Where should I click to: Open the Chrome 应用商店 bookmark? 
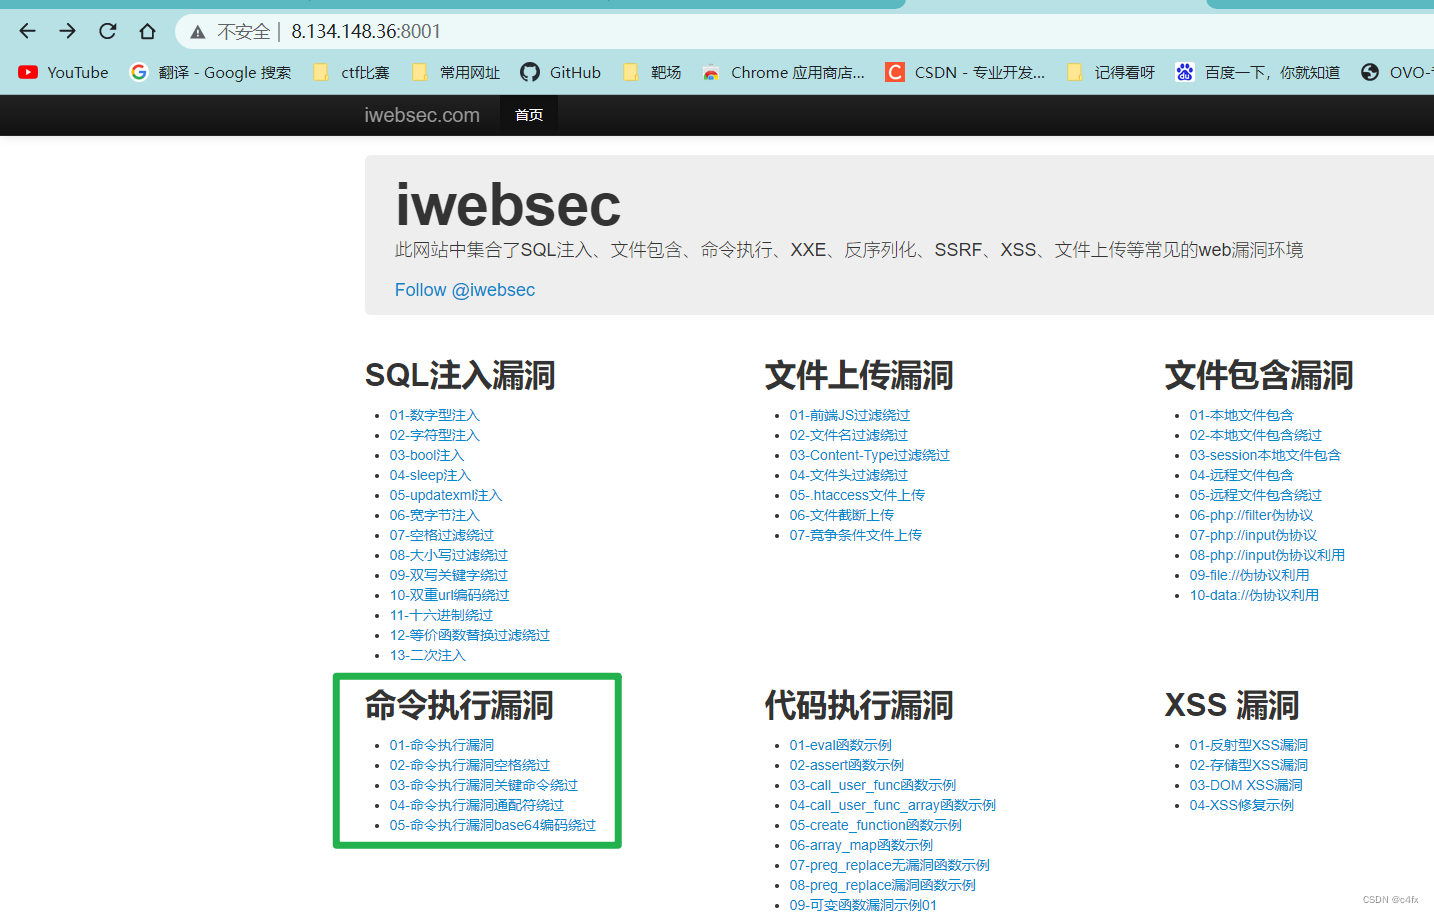pos(784,72)
